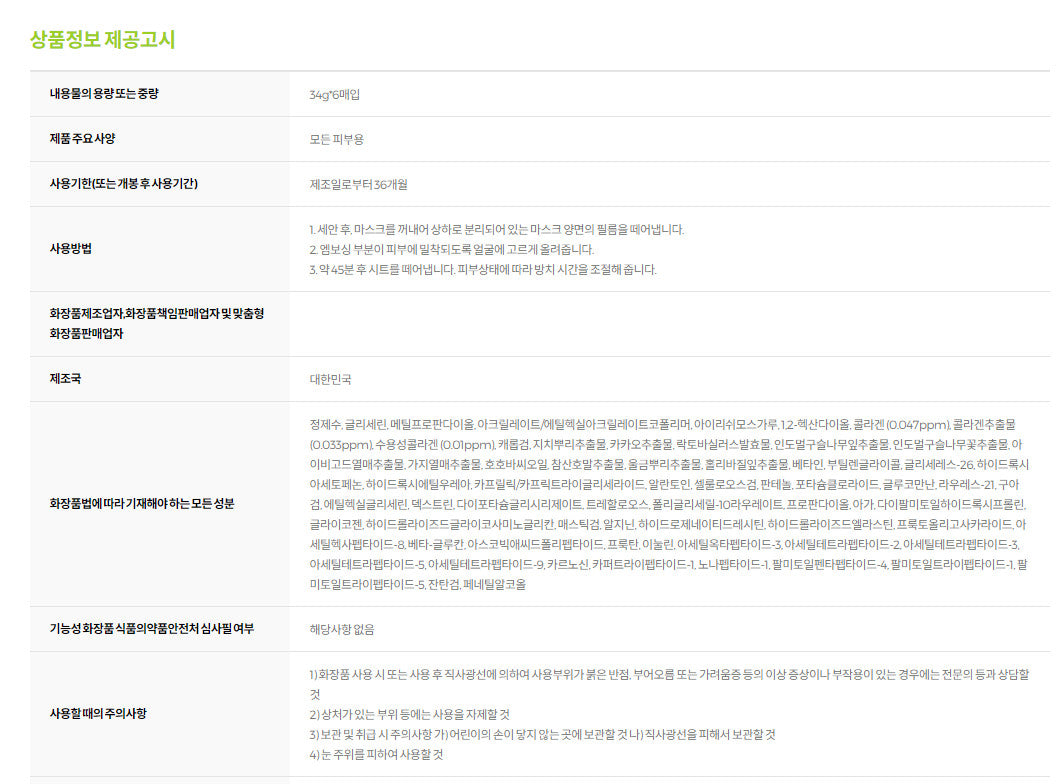Select the 대한민국 value text
The width and height of the screenshot is (1064, 784).
(x=330, y=380)
